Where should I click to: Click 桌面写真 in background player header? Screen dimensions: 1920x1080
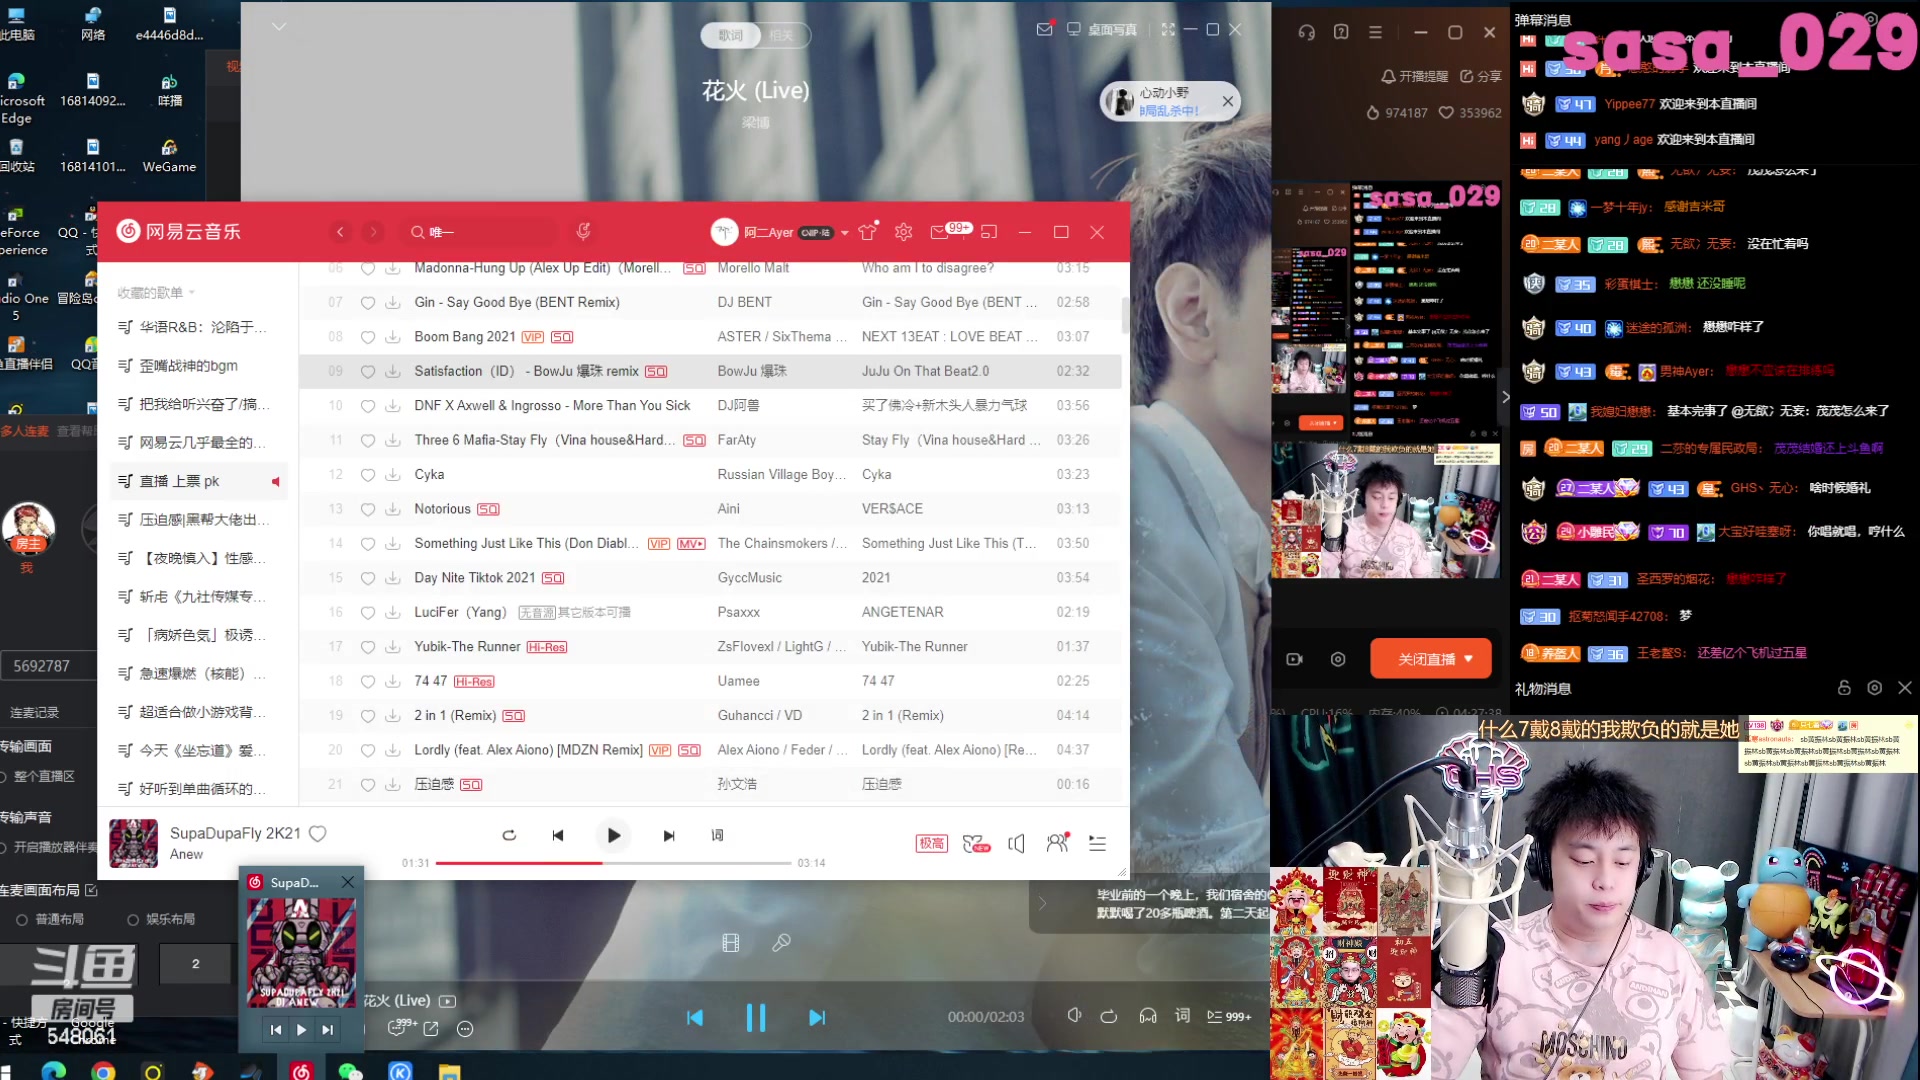[1101, 30]
